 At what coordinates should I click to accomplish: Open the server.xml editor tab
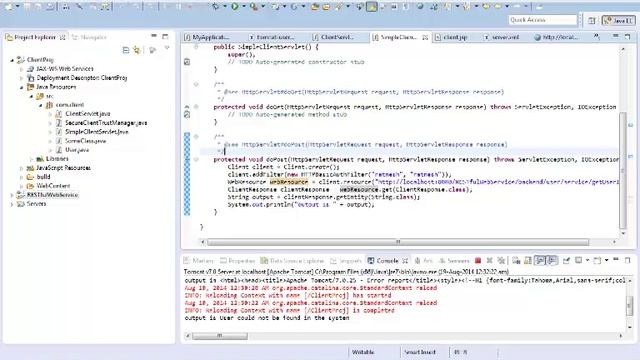click(x=502, y=37)
